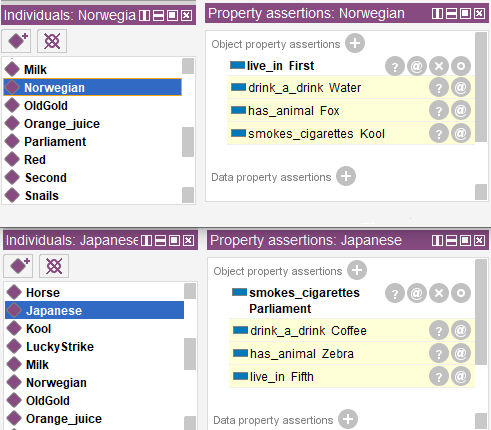
Task: Remove smokes_cigarettes Parliament assertion
Action: click(439, 293)
